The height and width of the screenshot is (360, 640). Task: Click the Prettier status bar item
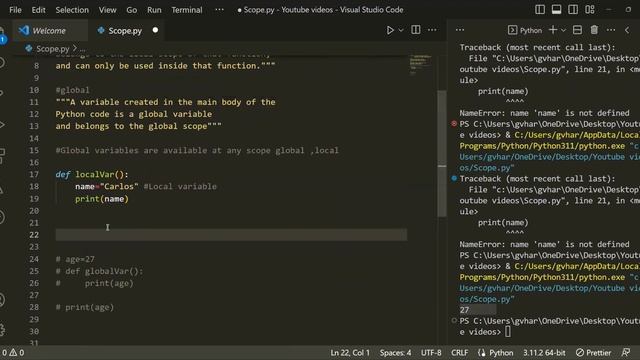tap(593, 353)
